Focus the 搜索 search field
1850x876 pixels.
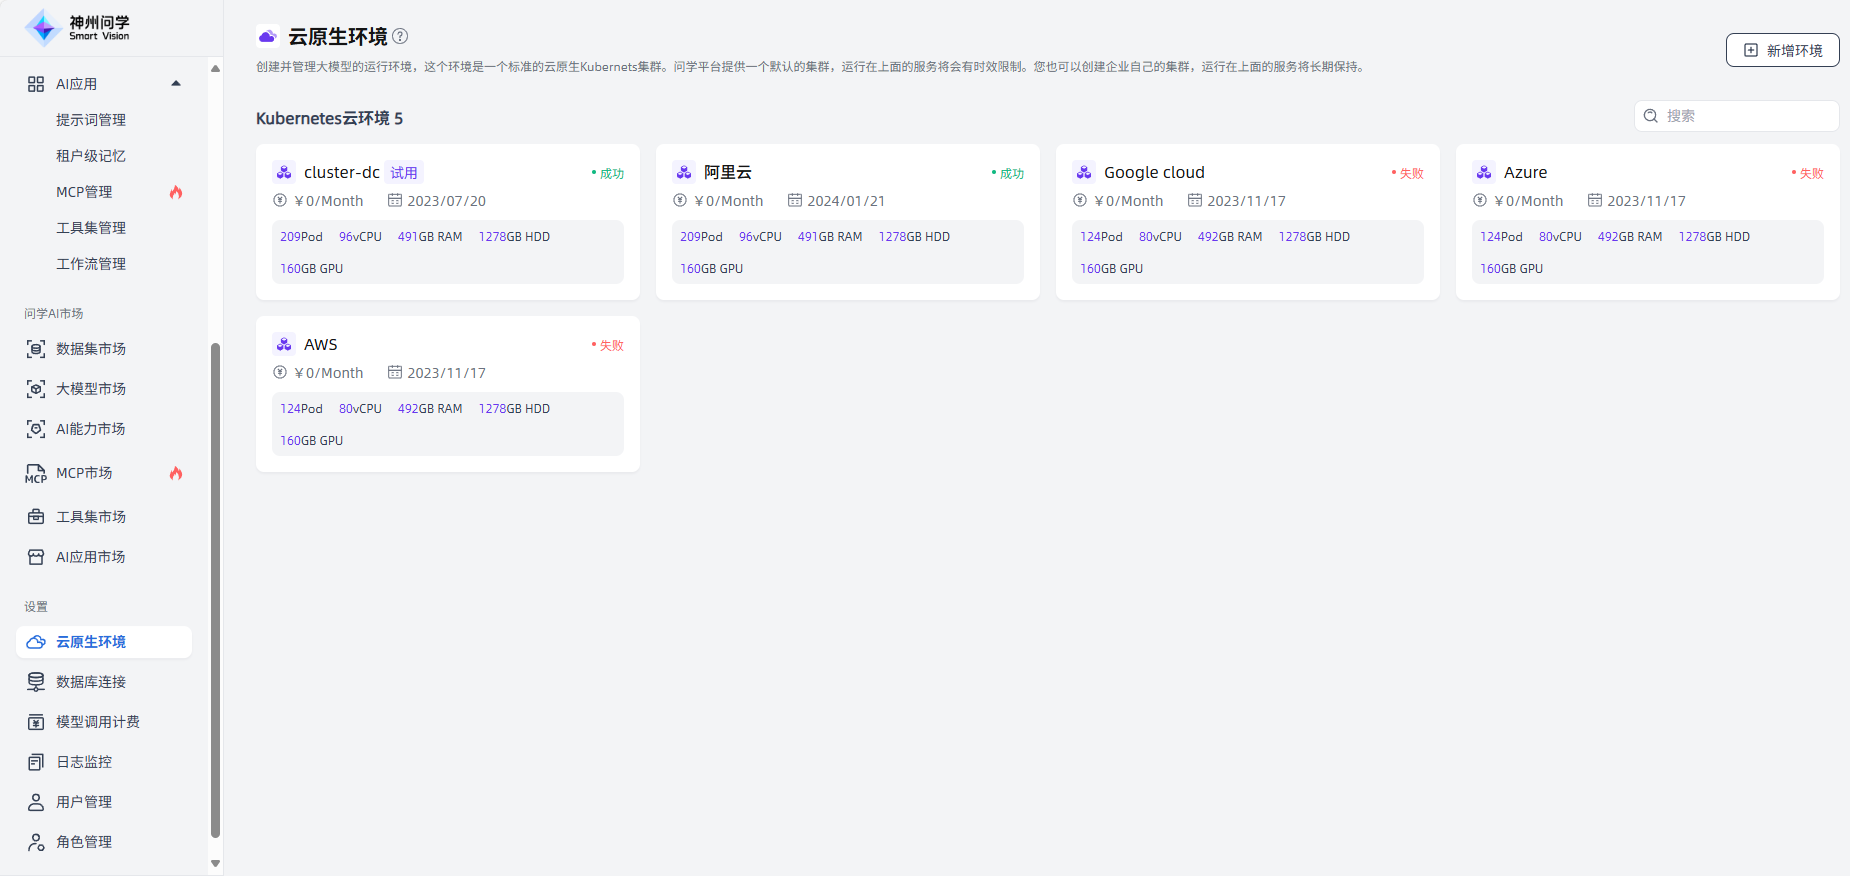pyautogui.click(x=1736, y=116)
